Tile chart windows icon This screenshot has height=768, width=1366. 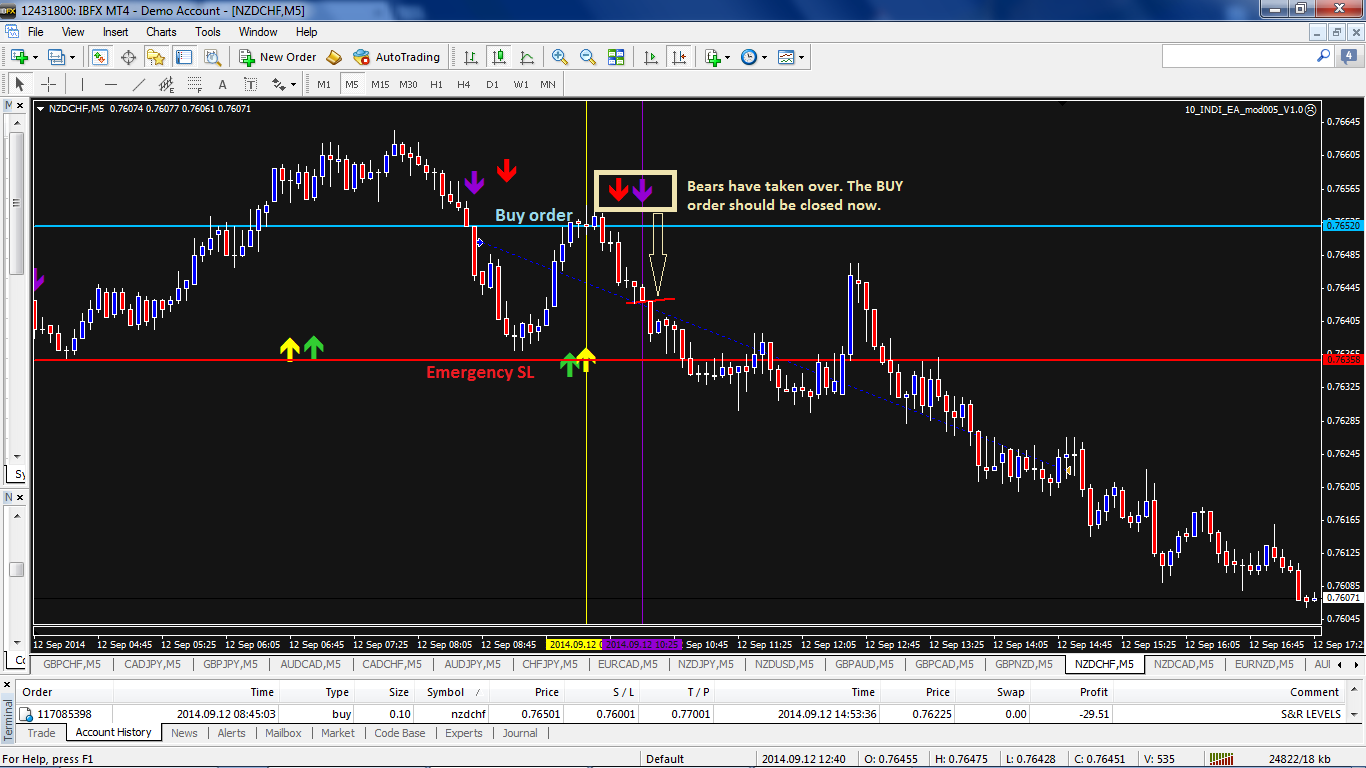pos(616,57)
